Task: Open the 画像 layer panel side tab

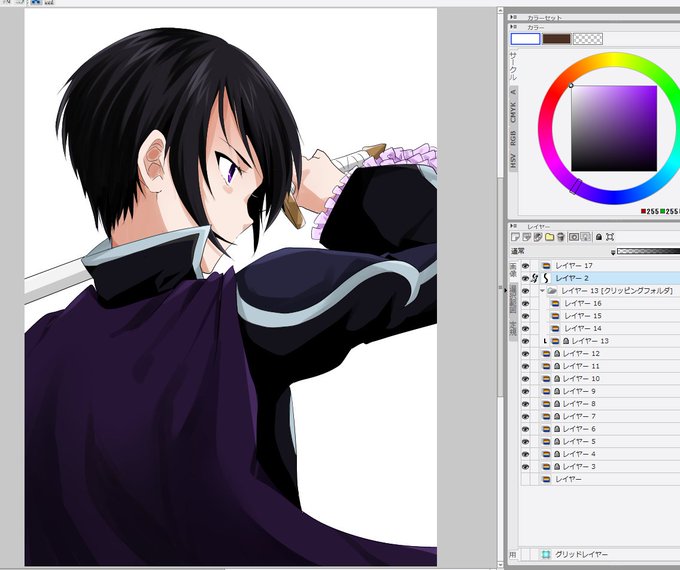Action: click(513, 270)
